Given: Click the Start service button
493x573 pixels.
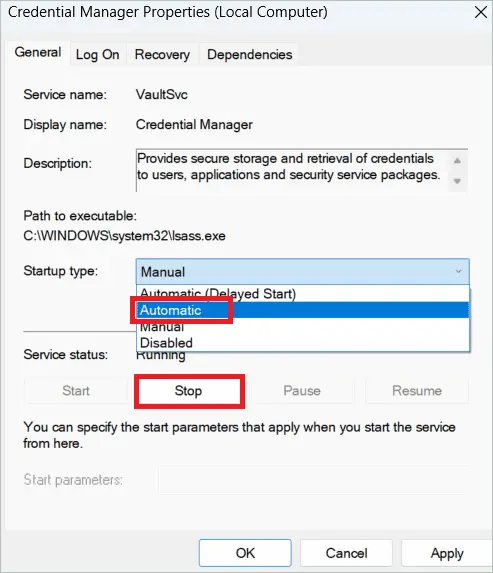Looking at the screenshot, I should [x=76, y=391].
